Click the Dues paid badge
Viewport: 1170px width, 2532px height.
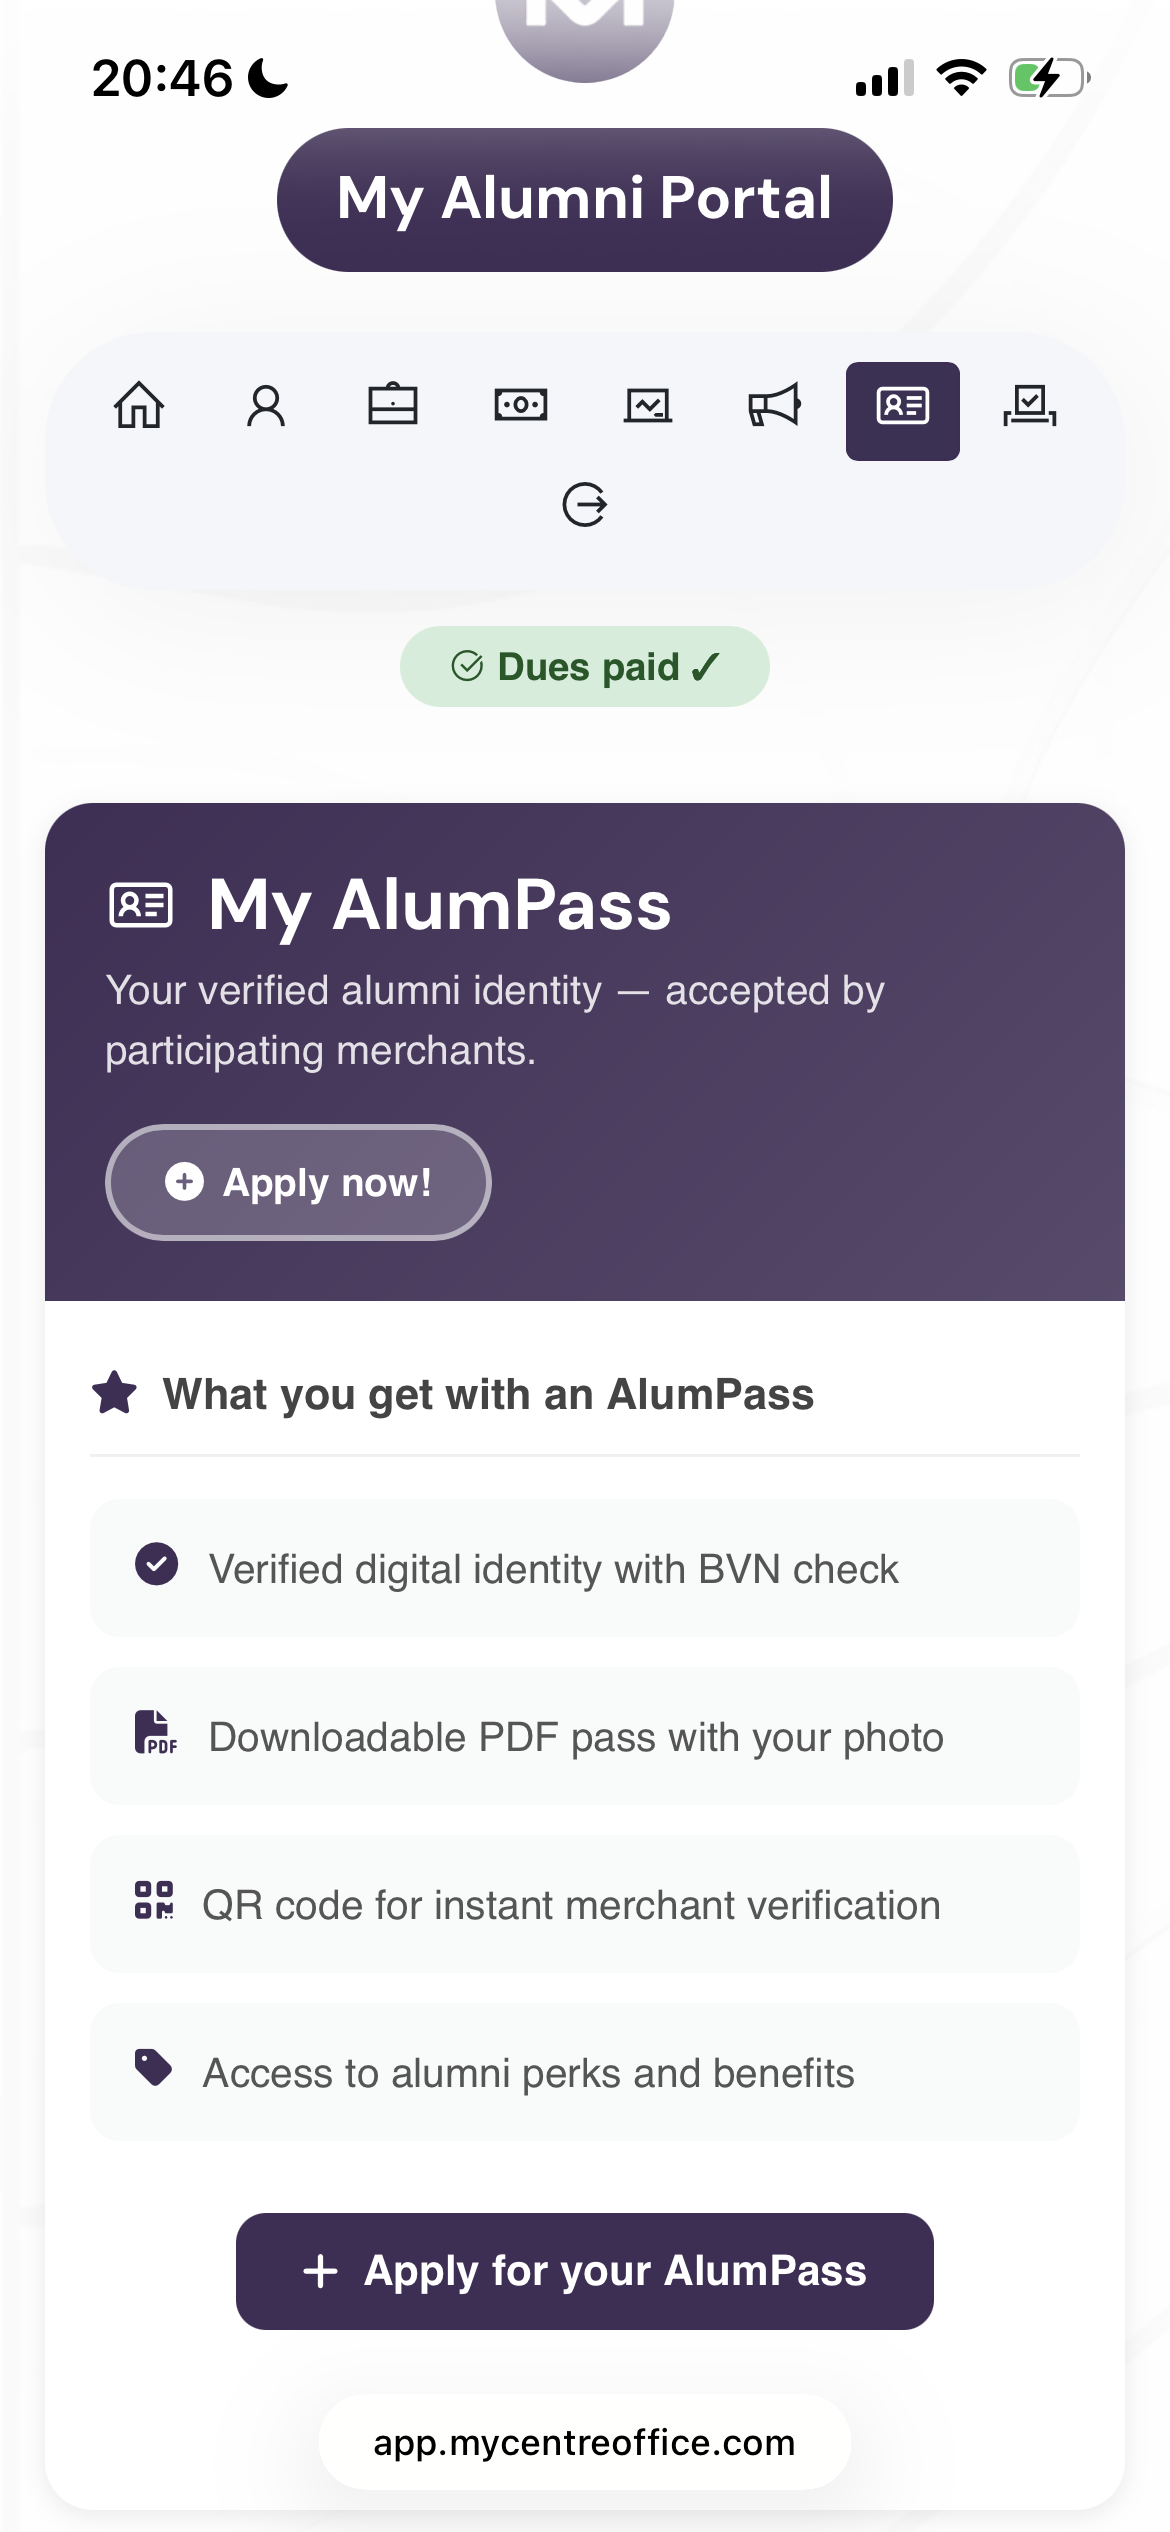[584, 666]
